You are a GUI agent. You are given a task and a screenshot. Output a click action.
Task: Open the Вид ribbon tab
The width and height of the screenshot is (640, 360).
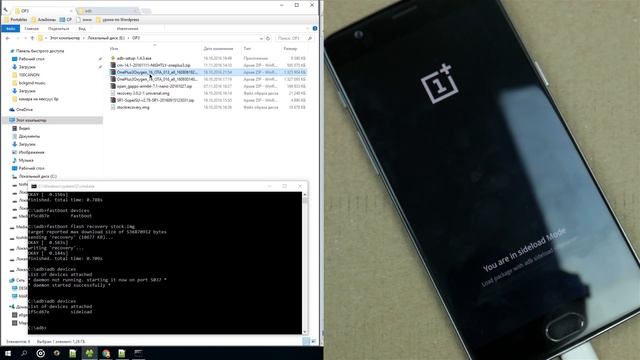point(82,29)
